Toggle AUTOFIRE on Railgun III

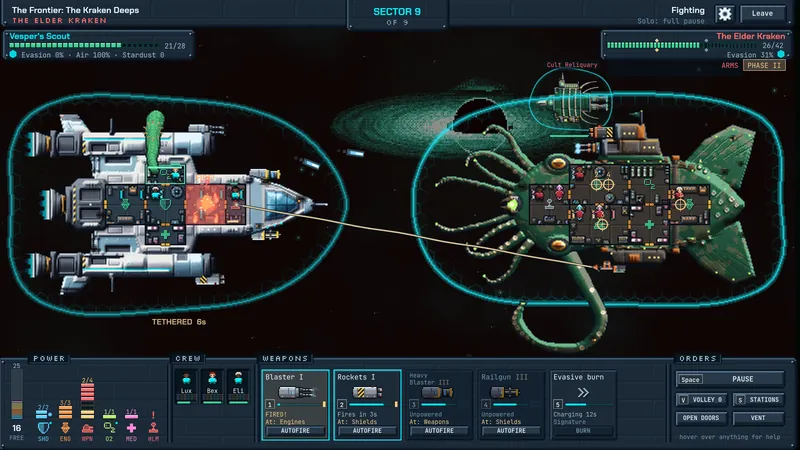[x=511, y=431]
